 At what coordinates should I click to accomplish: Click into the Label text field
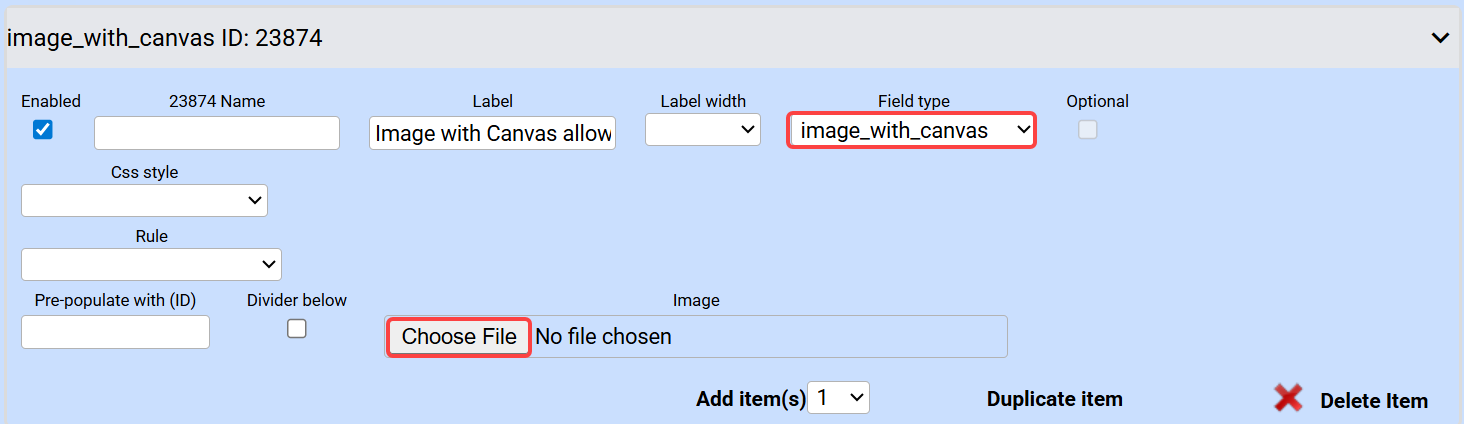pyautogui.click(x=492, y=133)
